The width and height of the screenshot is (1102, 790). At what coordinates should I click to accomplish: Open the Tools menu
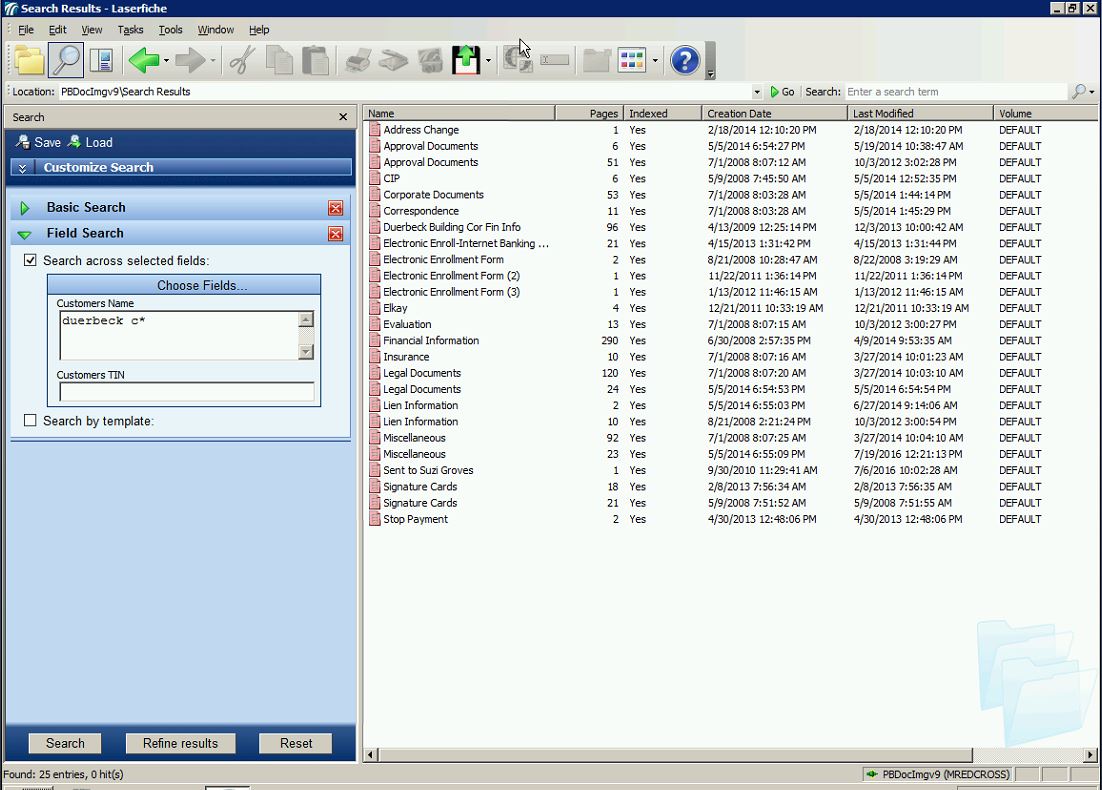tap(170, 30)
